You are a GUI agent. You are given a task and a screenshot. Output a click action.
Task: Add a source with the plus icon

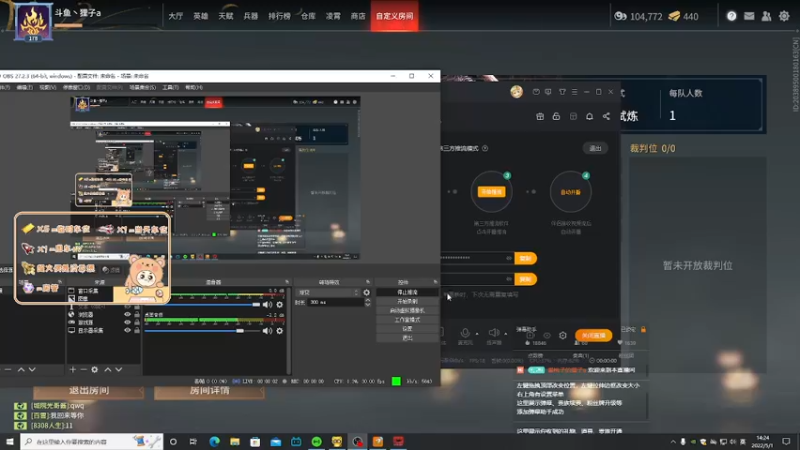coord(72,369)
